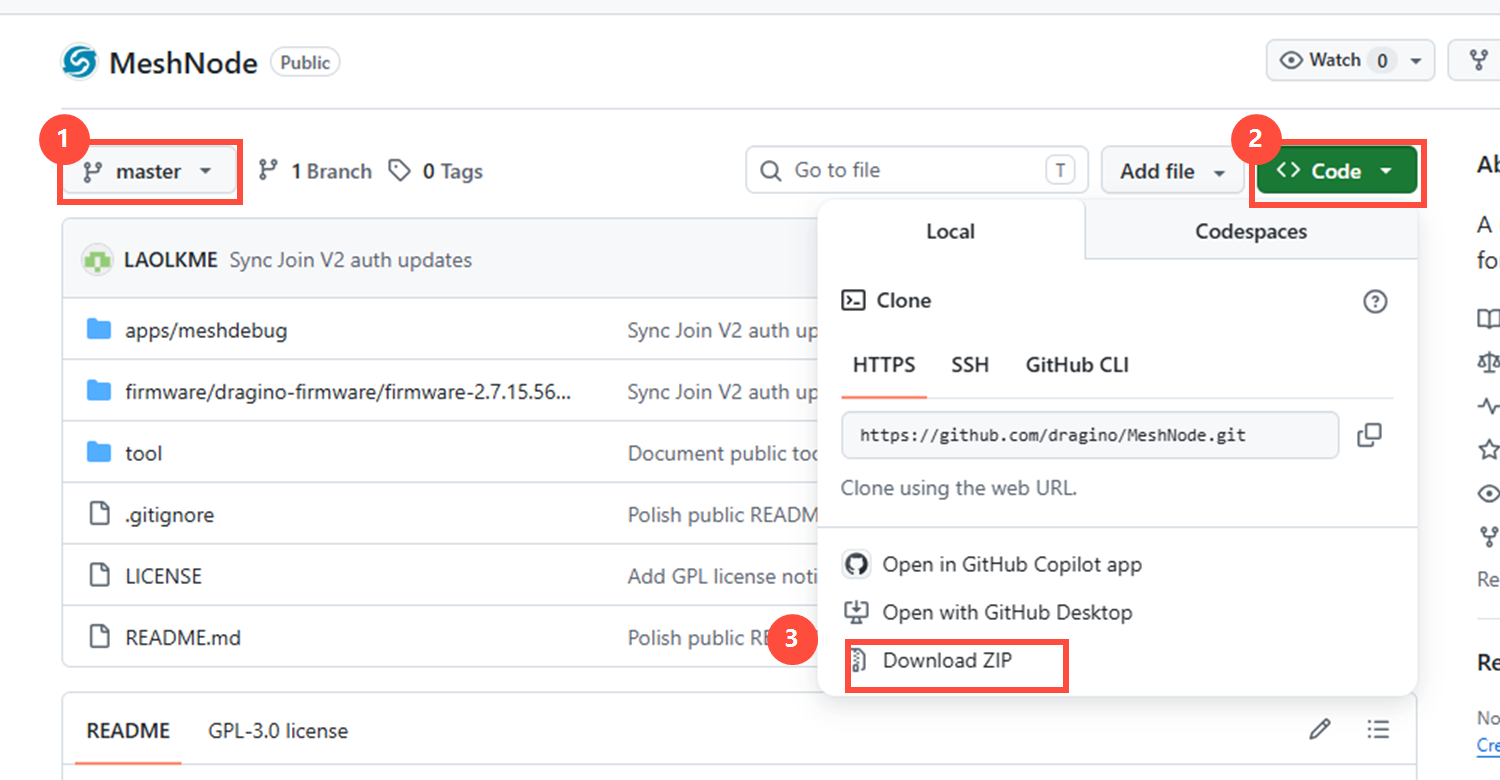Click the fork icon button
1500x780 pixels.
click(x=1479, y=61)
